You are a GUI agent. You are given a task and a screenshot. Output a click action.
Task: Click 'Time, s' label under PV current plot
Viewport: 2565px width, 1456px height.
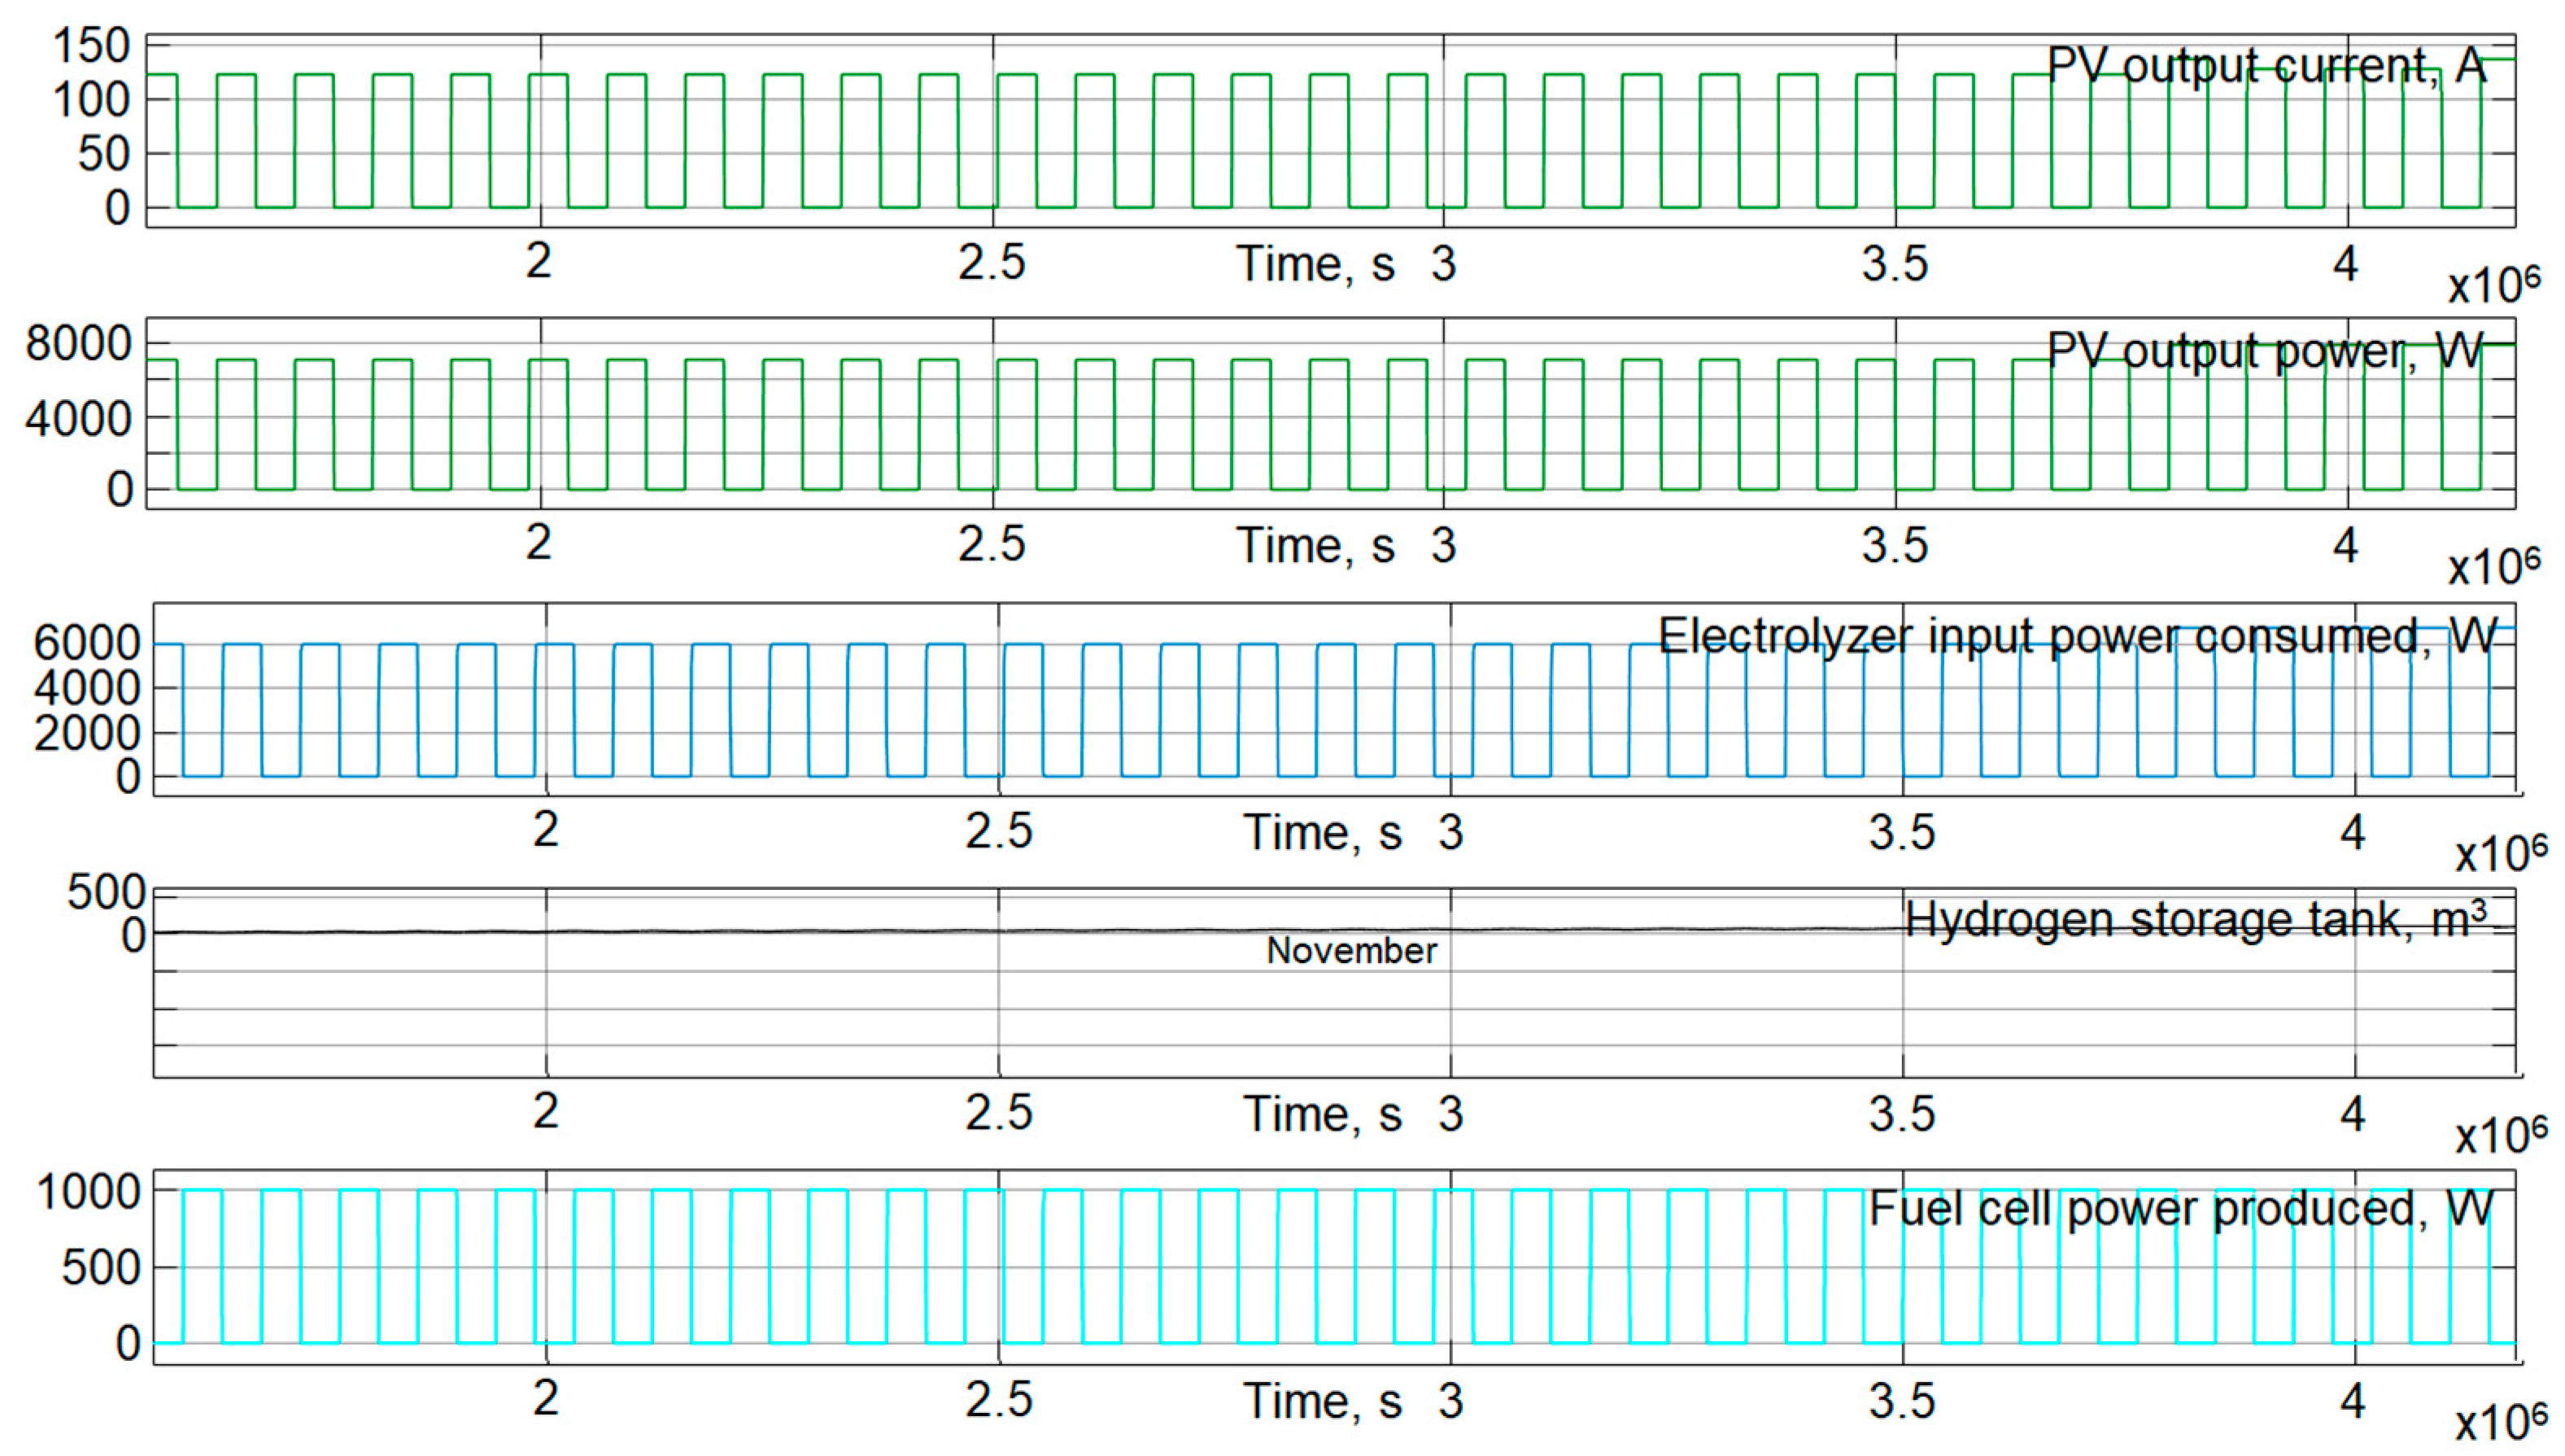click(x=1315, y=265)
